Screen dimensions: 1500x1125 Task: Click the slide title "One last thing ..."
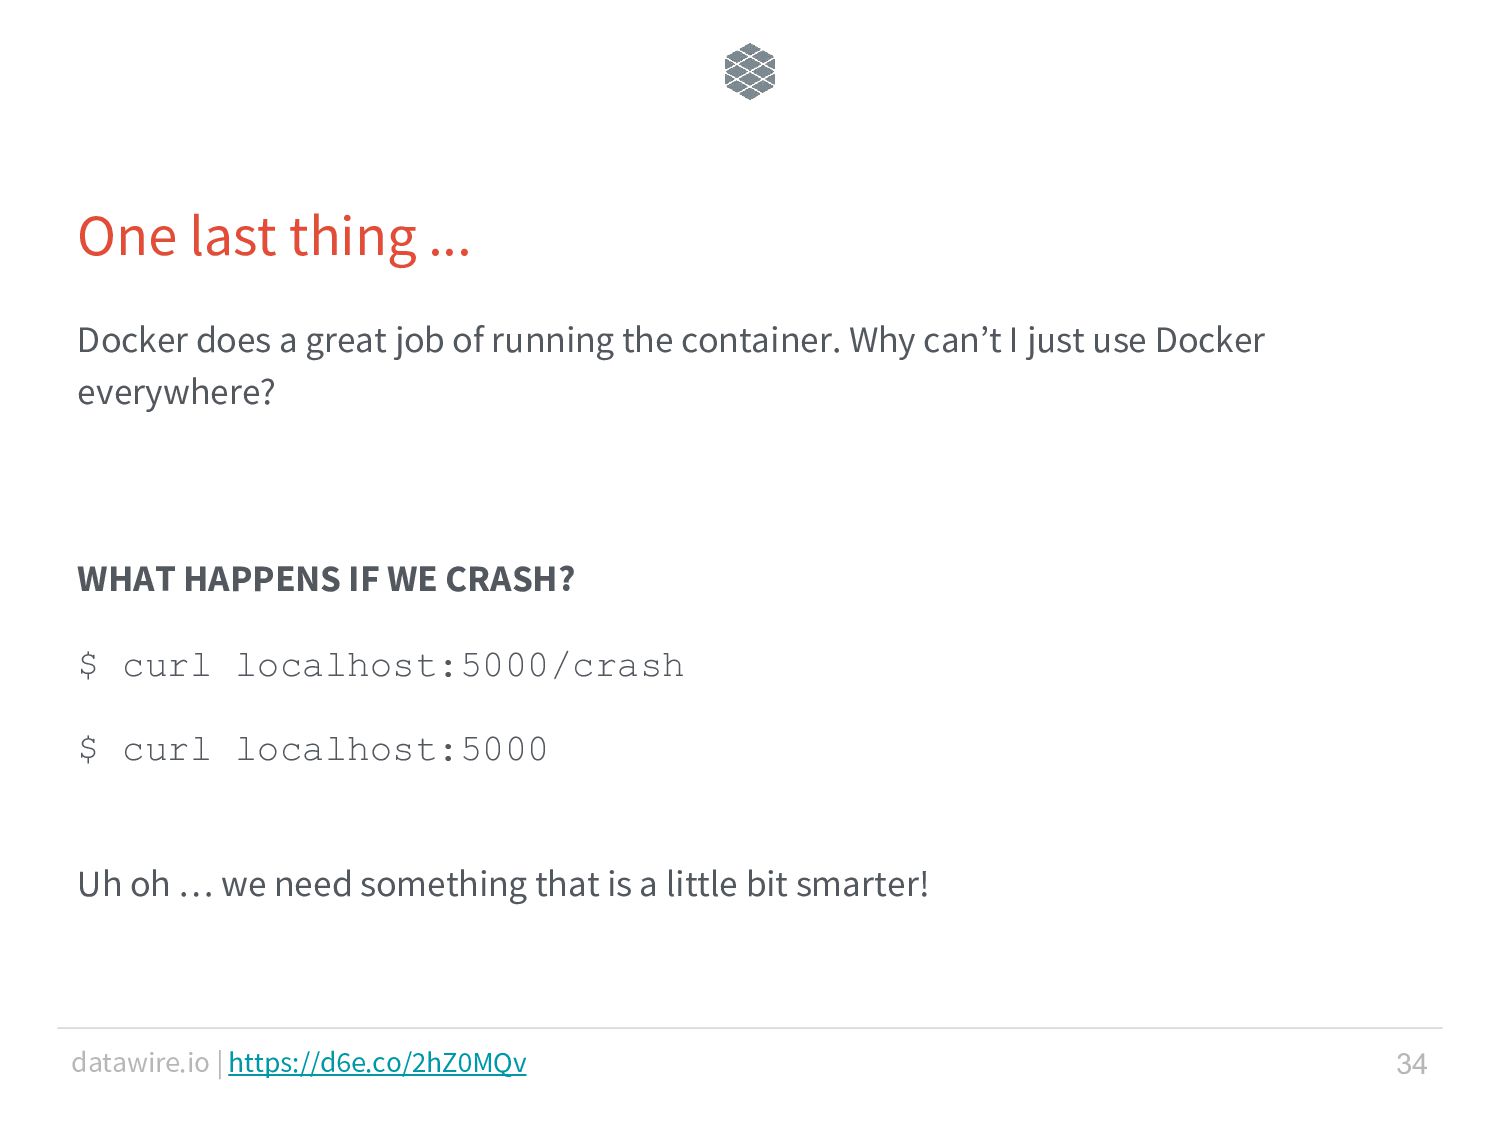point(274,238)
